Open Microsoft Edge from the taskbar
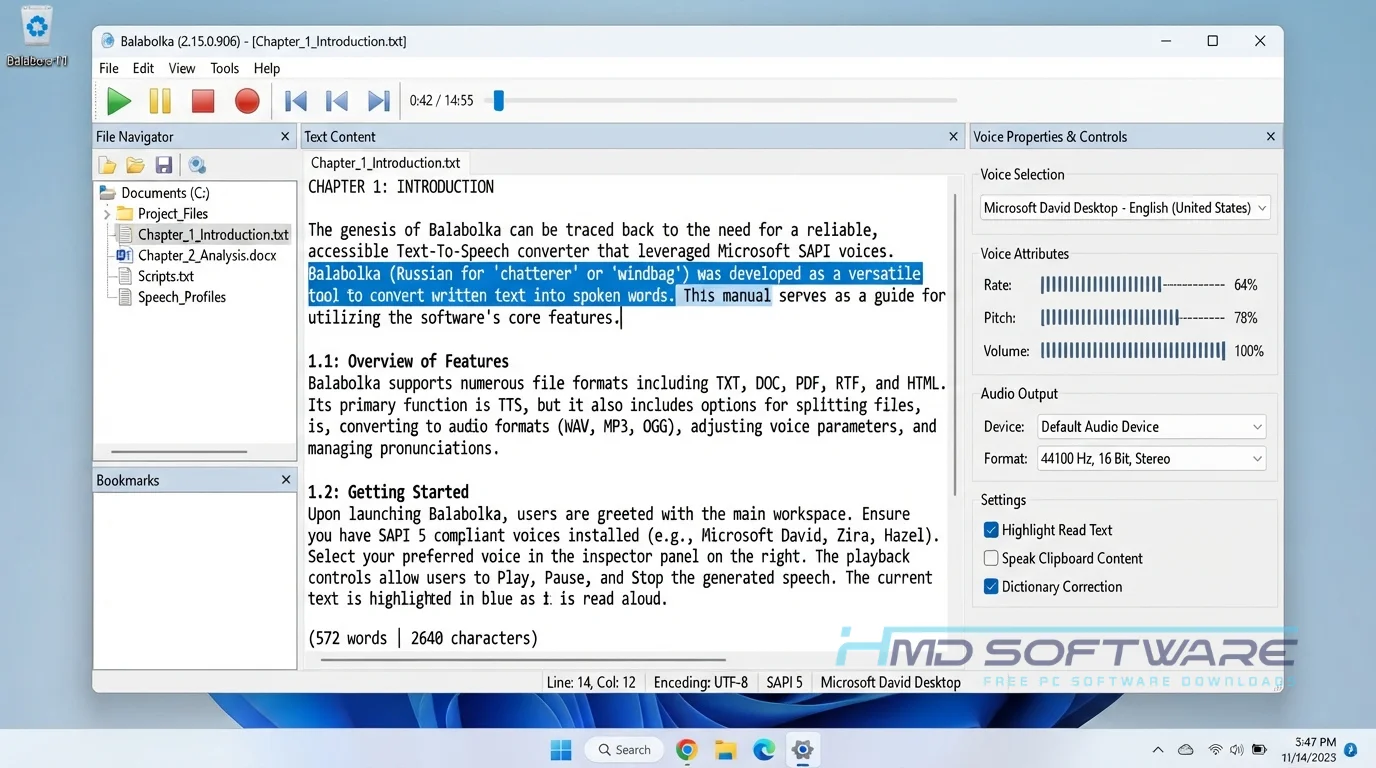 pos(763,749)
